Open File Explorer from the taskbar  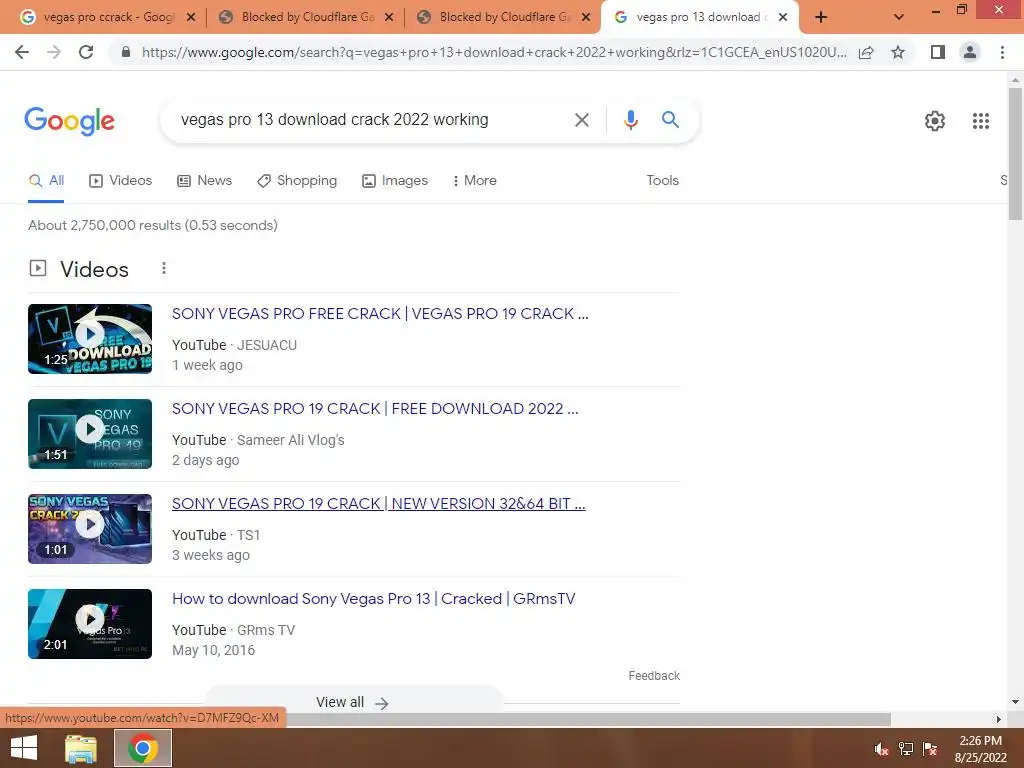tap(81, 748)
